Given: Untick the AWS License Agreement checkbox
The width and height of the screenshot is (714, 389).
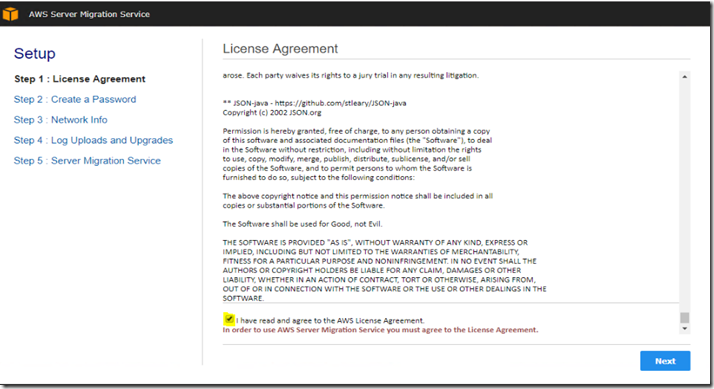Looking at the screenshot, I should pyautogui.click(x=229, y=319).
